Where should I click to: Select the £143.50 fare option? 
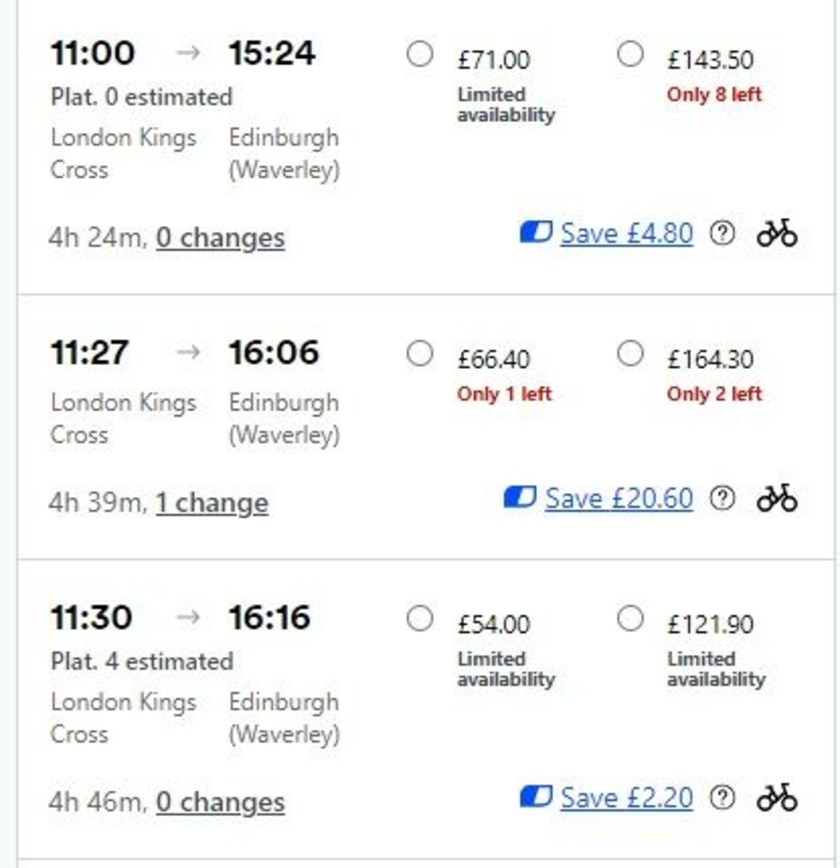coord(630,54)
